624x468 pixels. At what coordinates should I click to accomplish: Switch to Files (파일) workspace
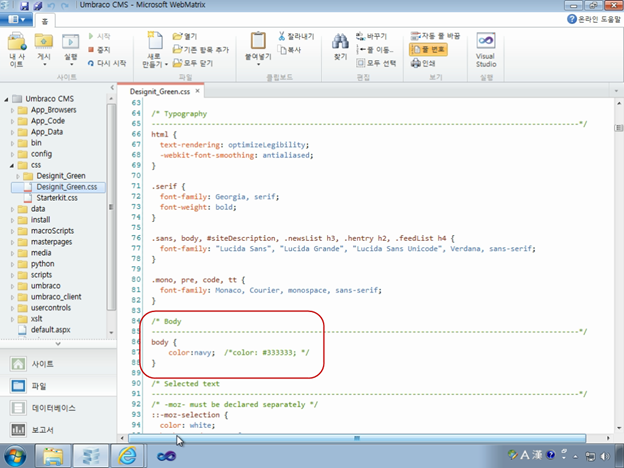(58, 386)
